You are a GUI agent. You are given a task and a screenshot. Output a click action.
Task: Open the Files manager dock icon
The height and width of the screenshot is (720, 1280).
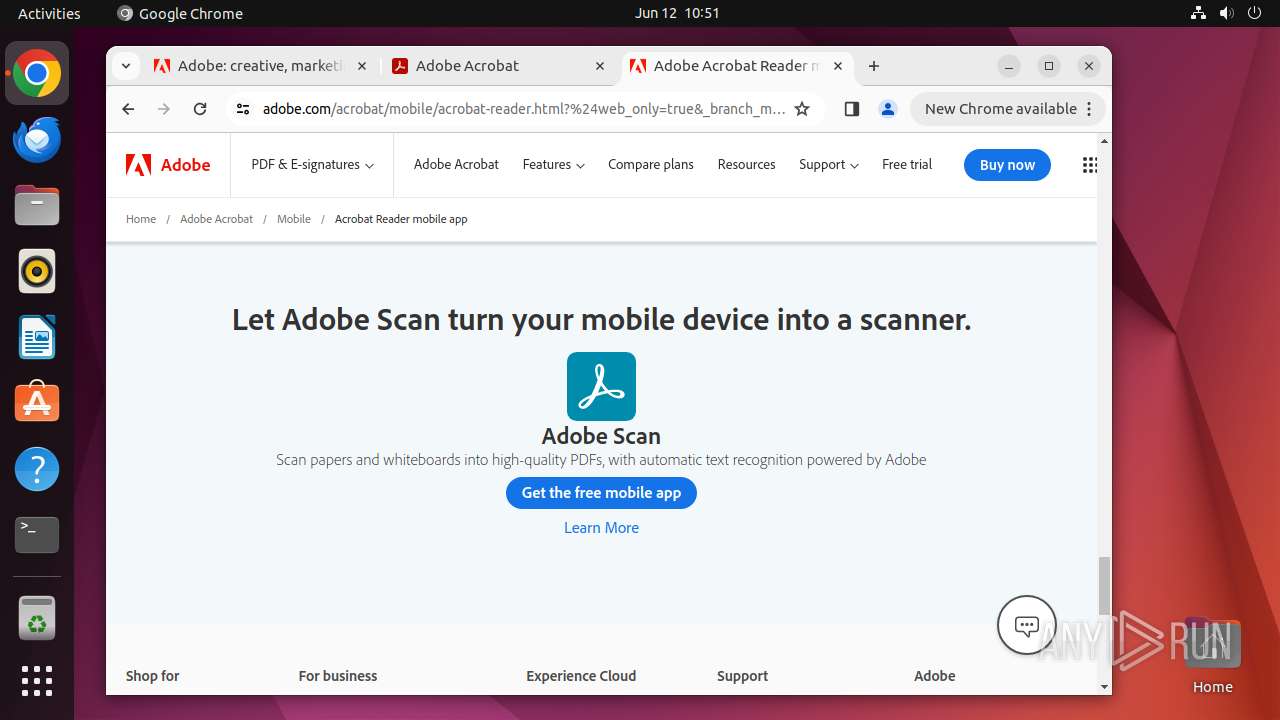click(x=37, y=206)
